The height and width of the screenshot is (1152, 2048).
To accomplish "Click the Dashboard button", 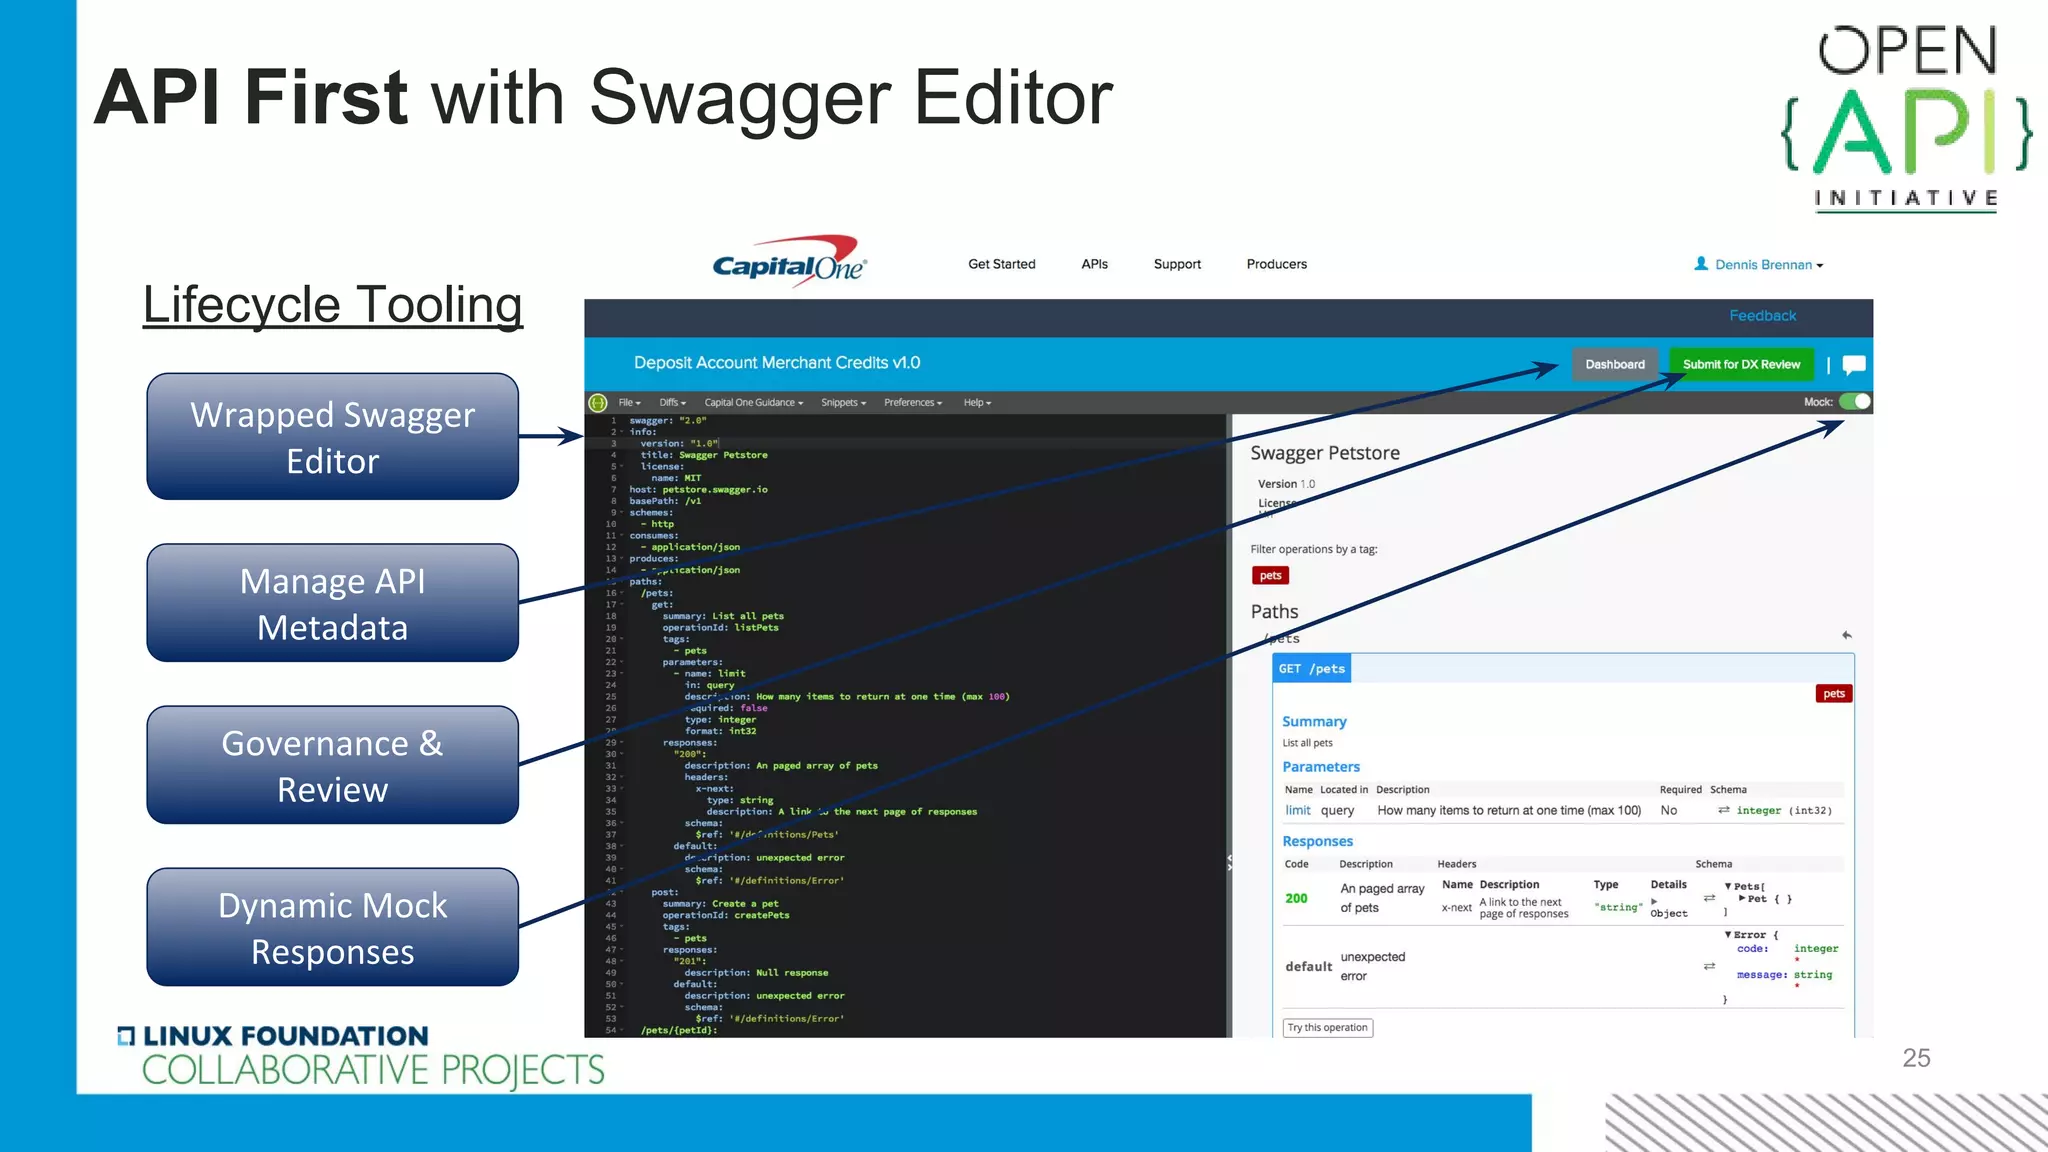I will point(1614,364).
